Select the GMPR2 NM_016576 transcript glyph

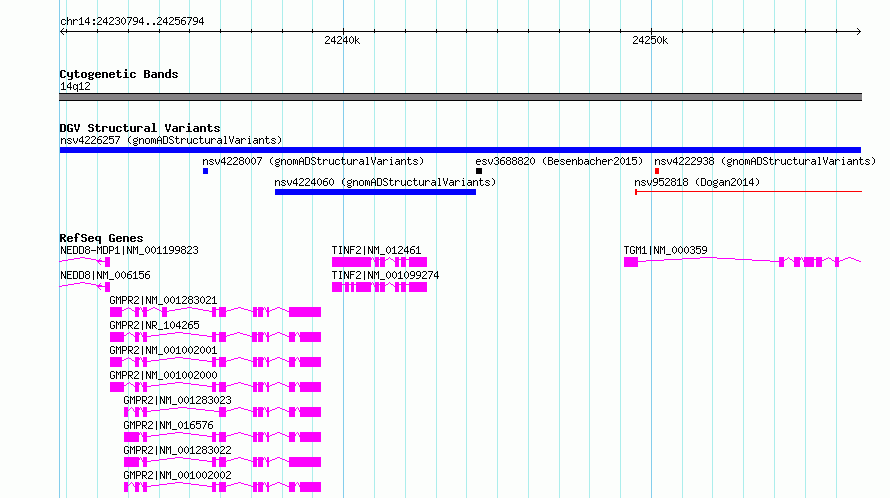[x=222, y=437]
